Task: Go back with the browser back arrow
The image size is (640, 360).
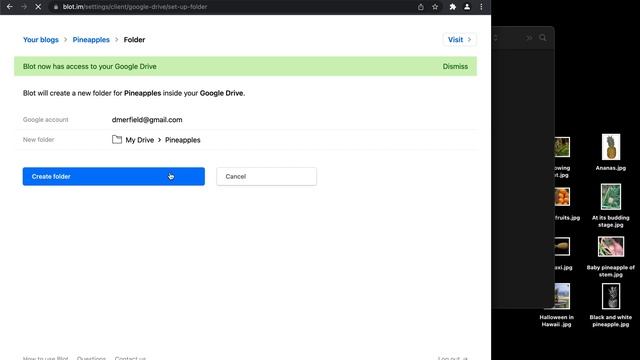Action: (9, 7)
